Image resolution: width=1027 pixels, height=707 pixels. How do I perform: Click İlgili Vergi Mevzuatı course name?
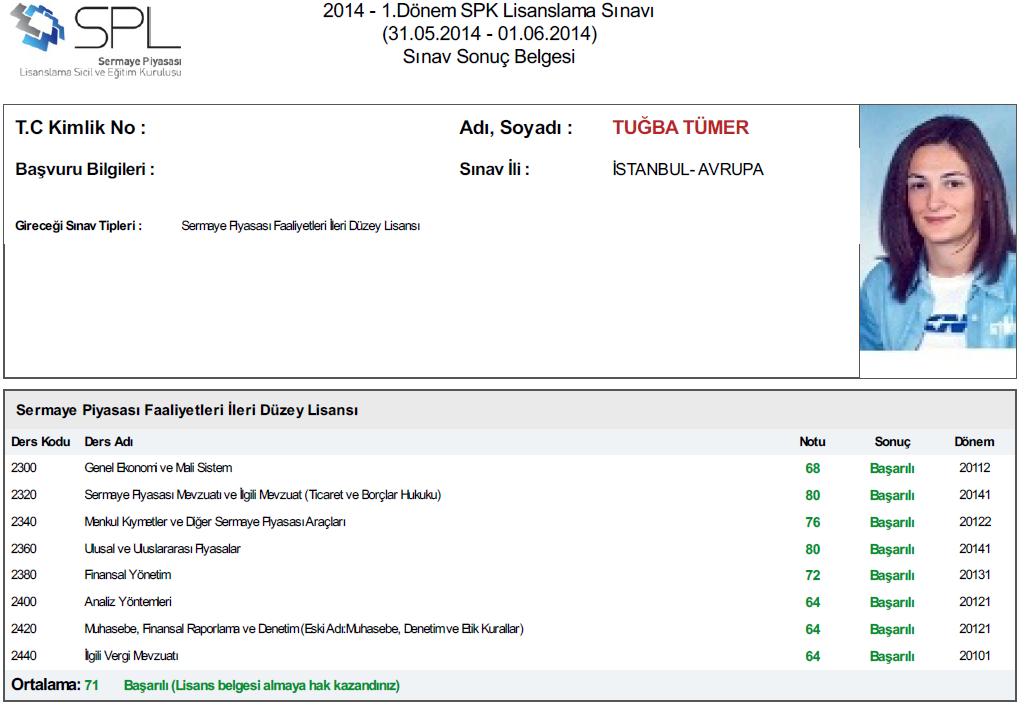131,655
